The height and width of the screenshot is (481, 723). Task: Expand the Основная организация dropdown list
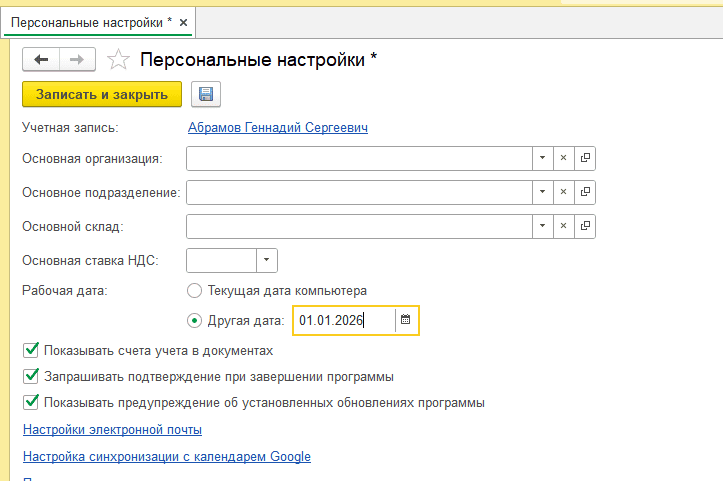pos(541,159)
